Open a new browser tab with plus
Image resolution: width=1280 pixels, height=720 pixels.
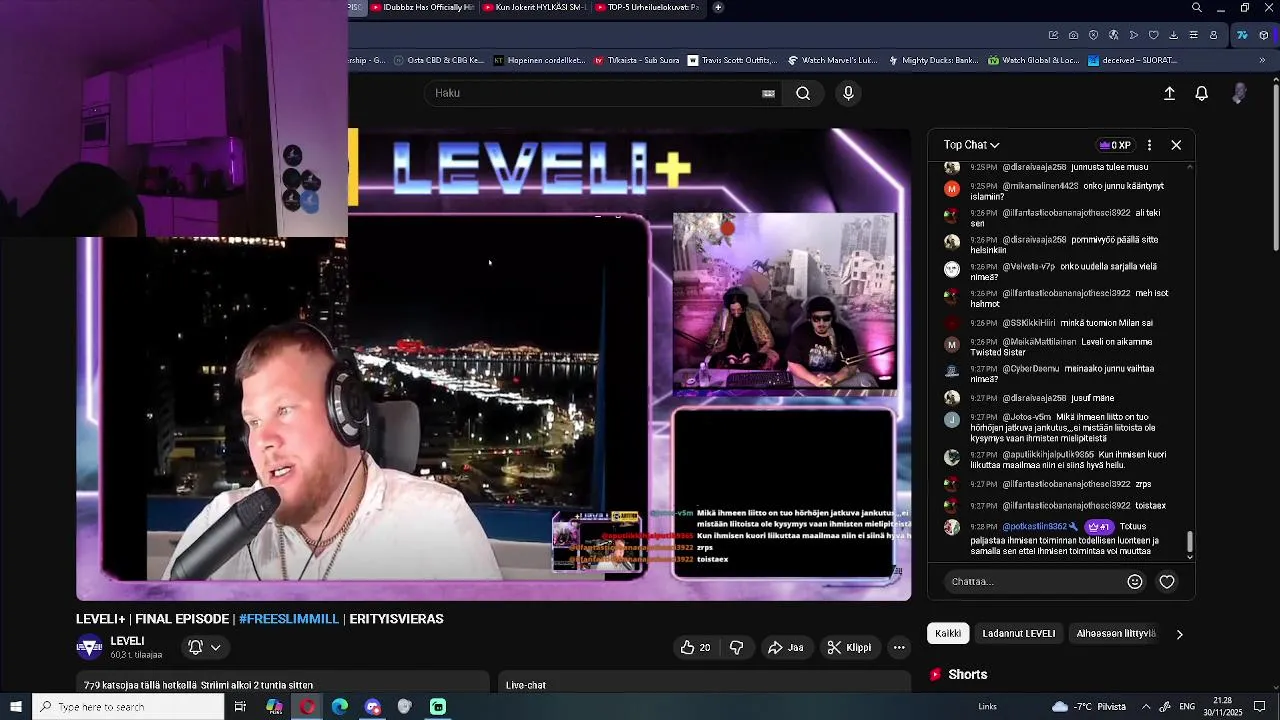coord(718,7)
